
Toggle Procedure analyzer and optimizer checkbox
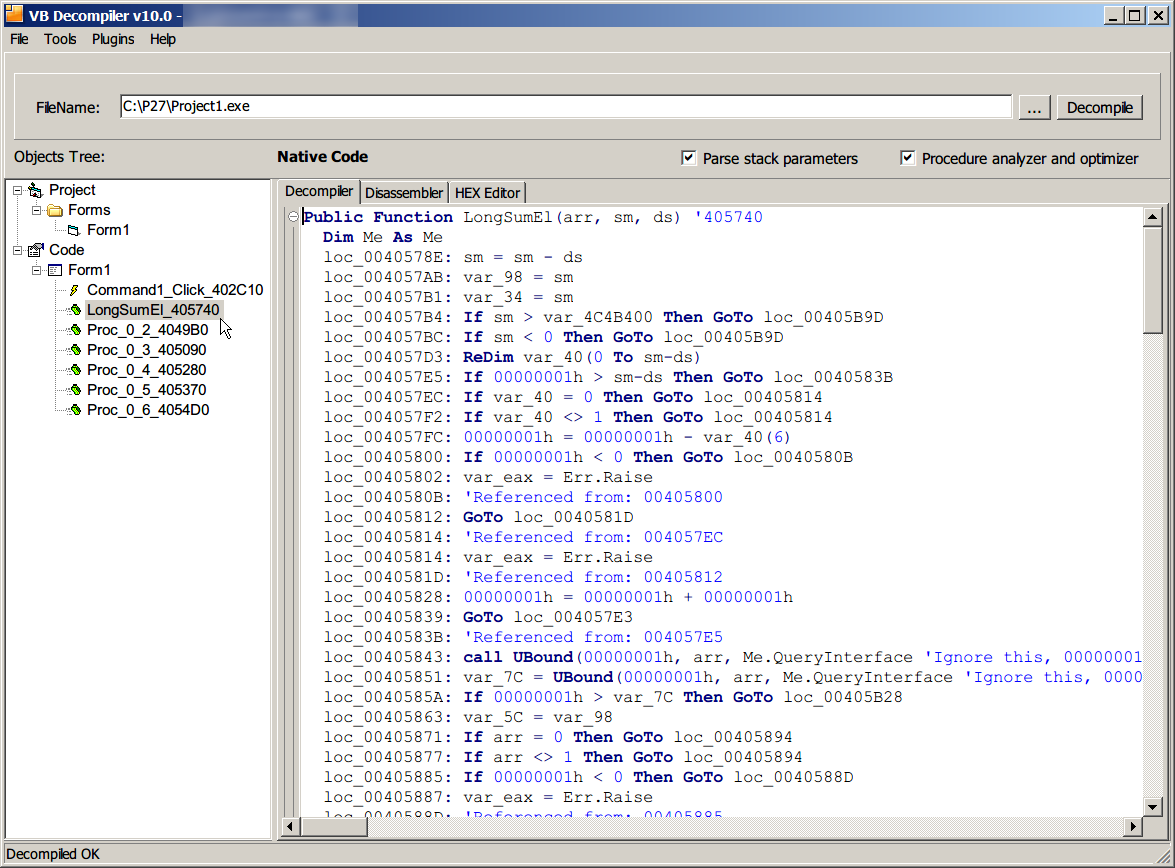click(907, 158)
